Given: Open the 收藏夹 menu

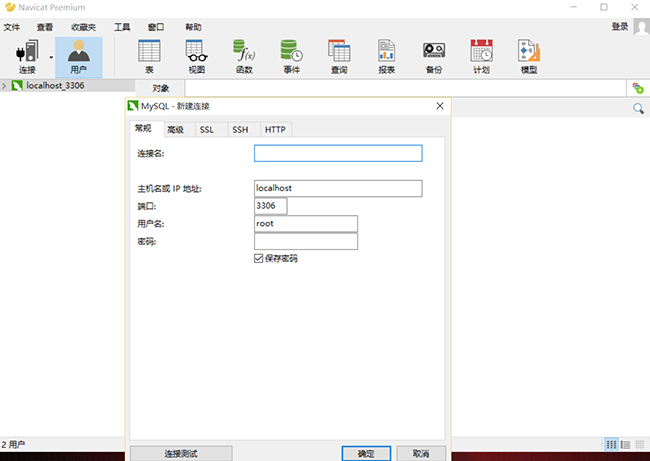Looking at the screenshot, I should click(x=83, y=27).
